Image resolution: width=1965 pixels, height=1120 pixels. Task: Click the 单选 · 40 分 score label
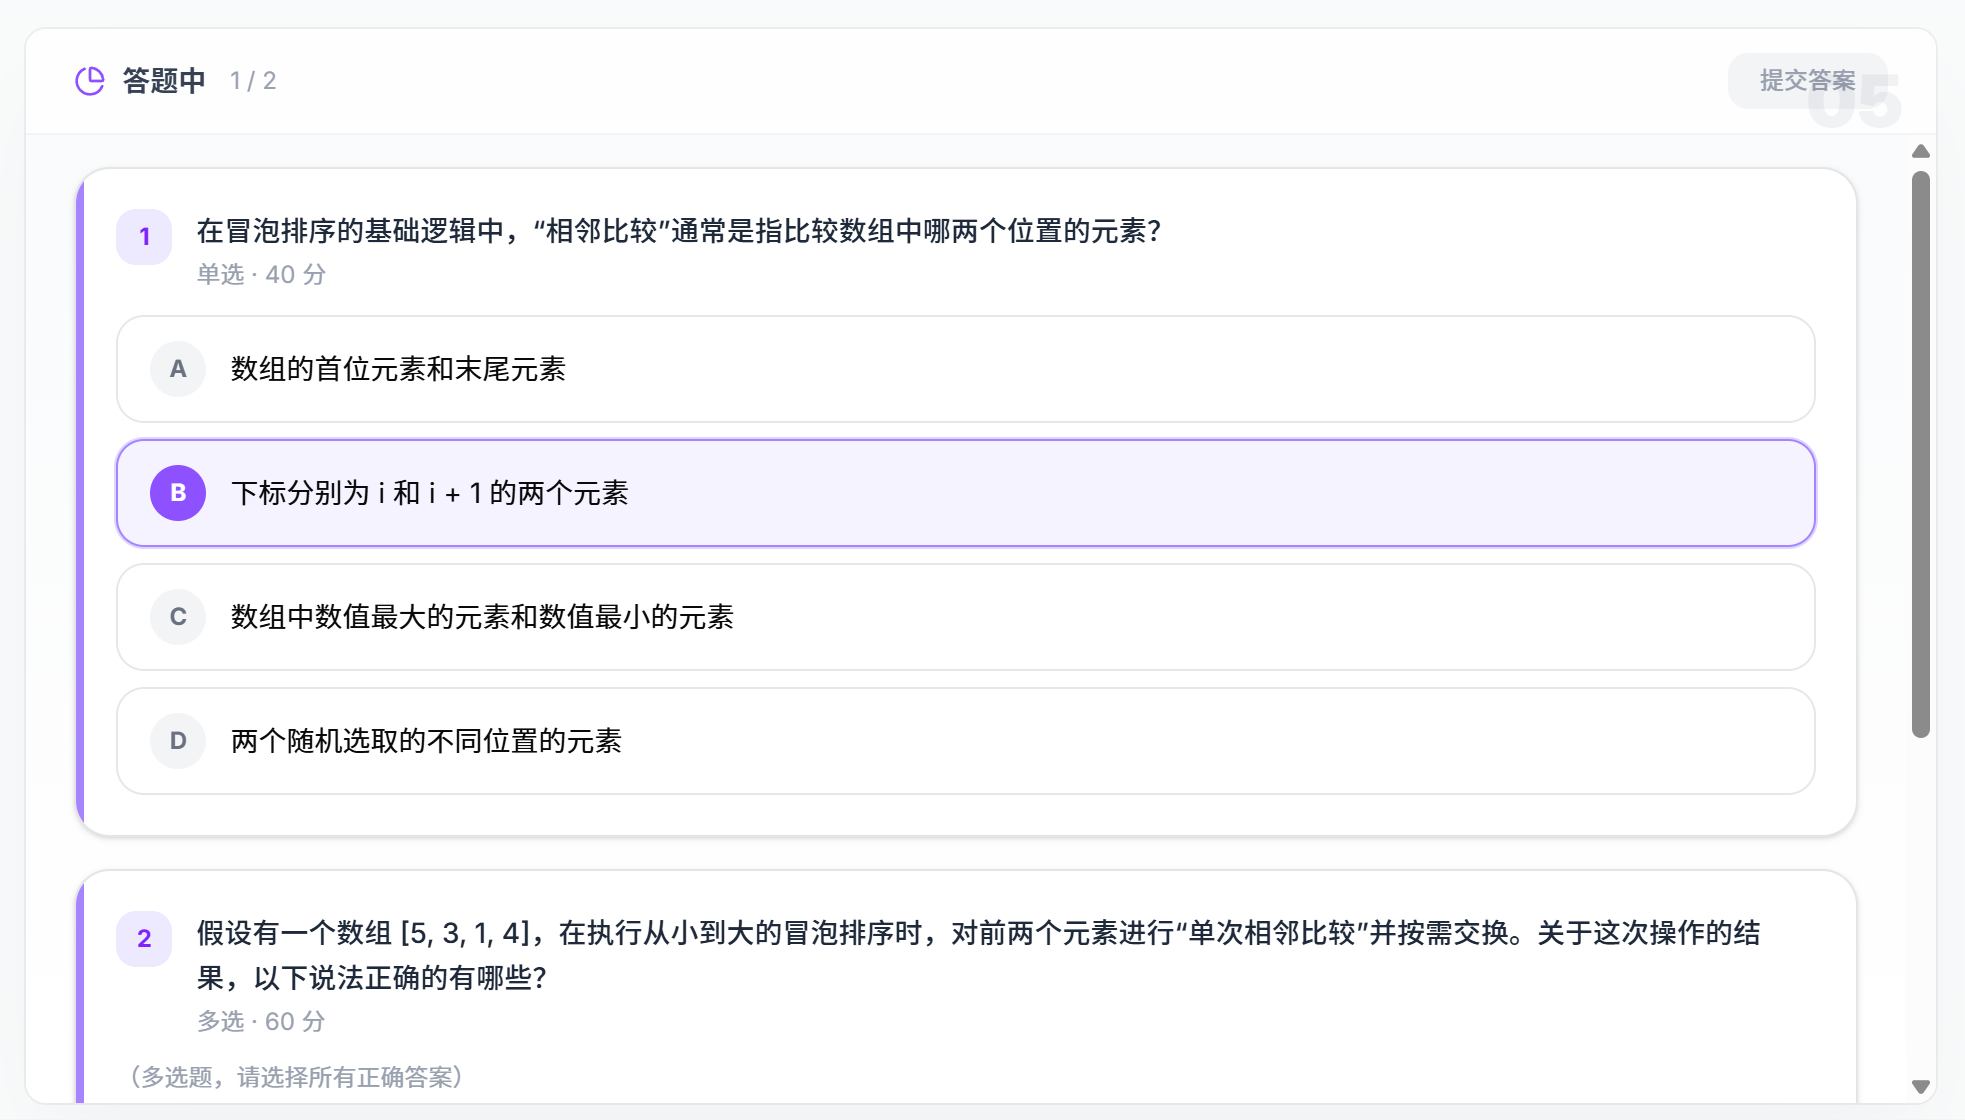260,274
